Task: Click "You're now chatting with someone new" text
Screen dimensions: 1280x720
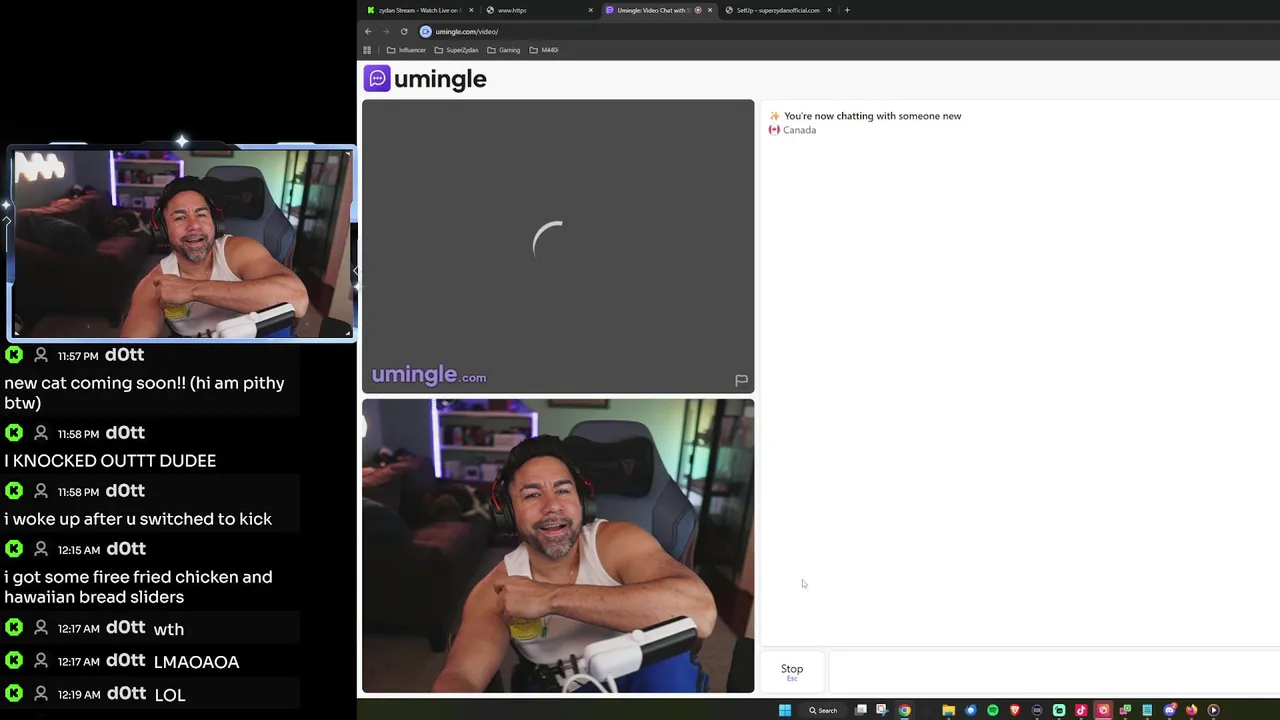Action: [x=872, y=116]
